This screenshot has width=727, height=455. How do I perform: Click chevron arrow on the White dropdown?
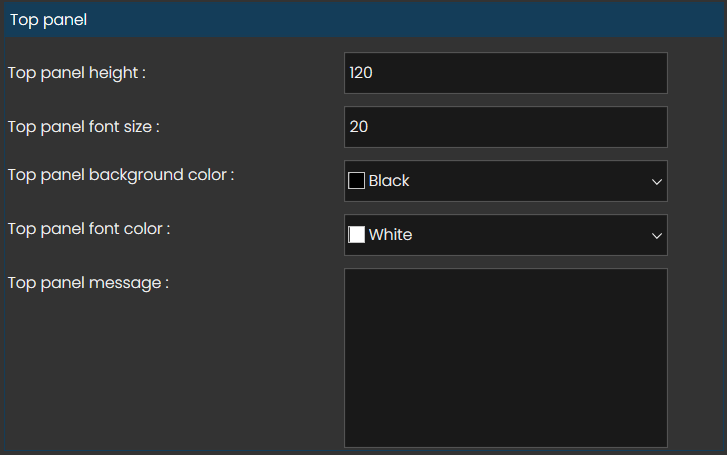(657, 236)
